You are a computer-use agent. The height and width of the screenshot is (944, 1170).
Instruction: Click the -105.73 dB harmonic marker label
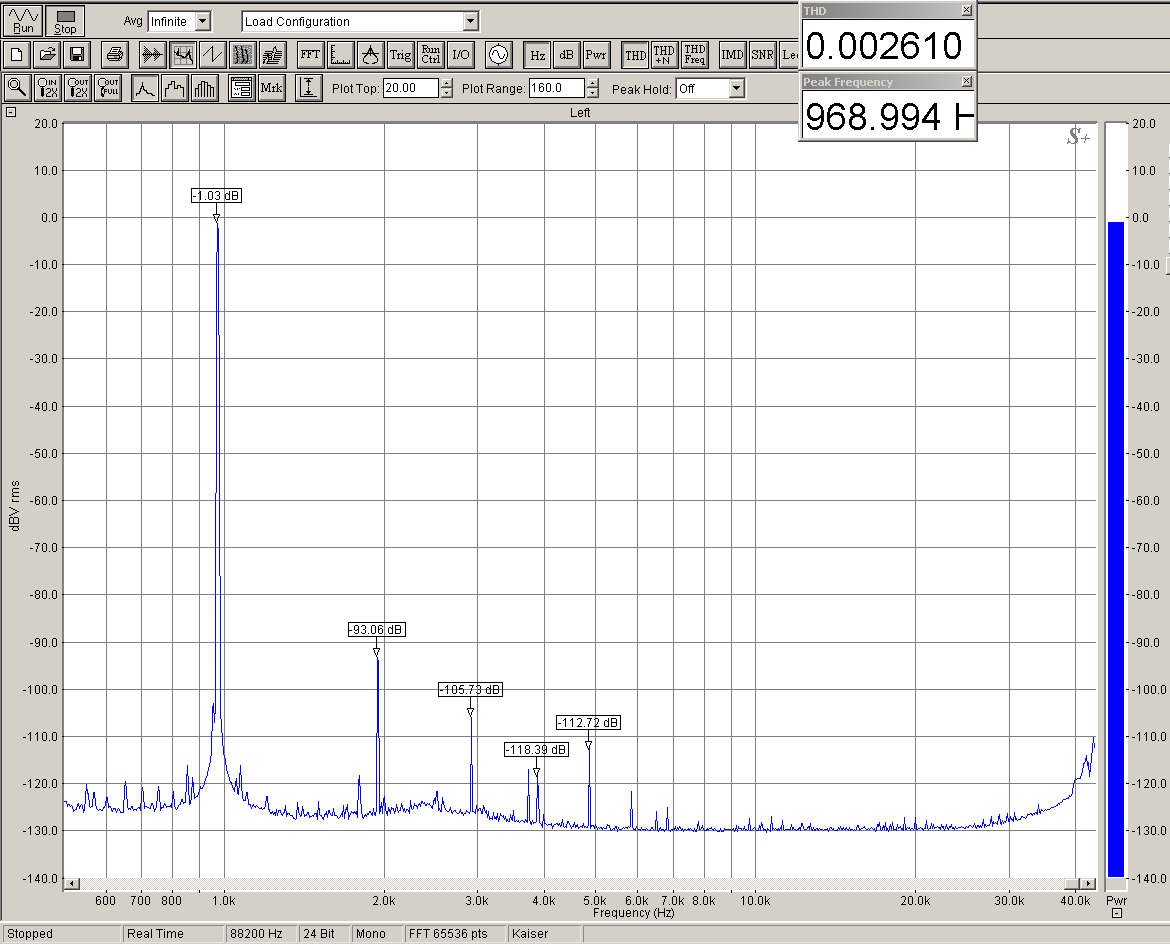(470, 690)
